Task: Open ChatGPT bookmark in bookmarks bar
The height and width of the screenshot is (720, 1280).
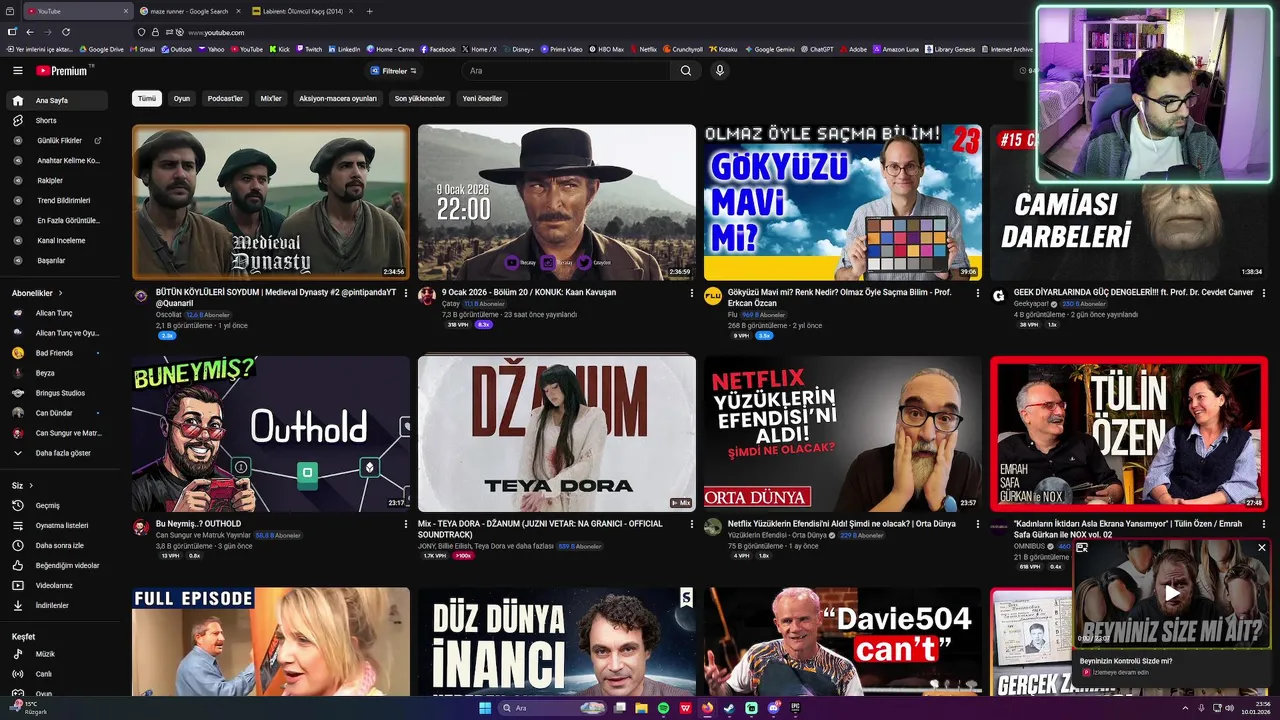Action: (x=816, y=49)
